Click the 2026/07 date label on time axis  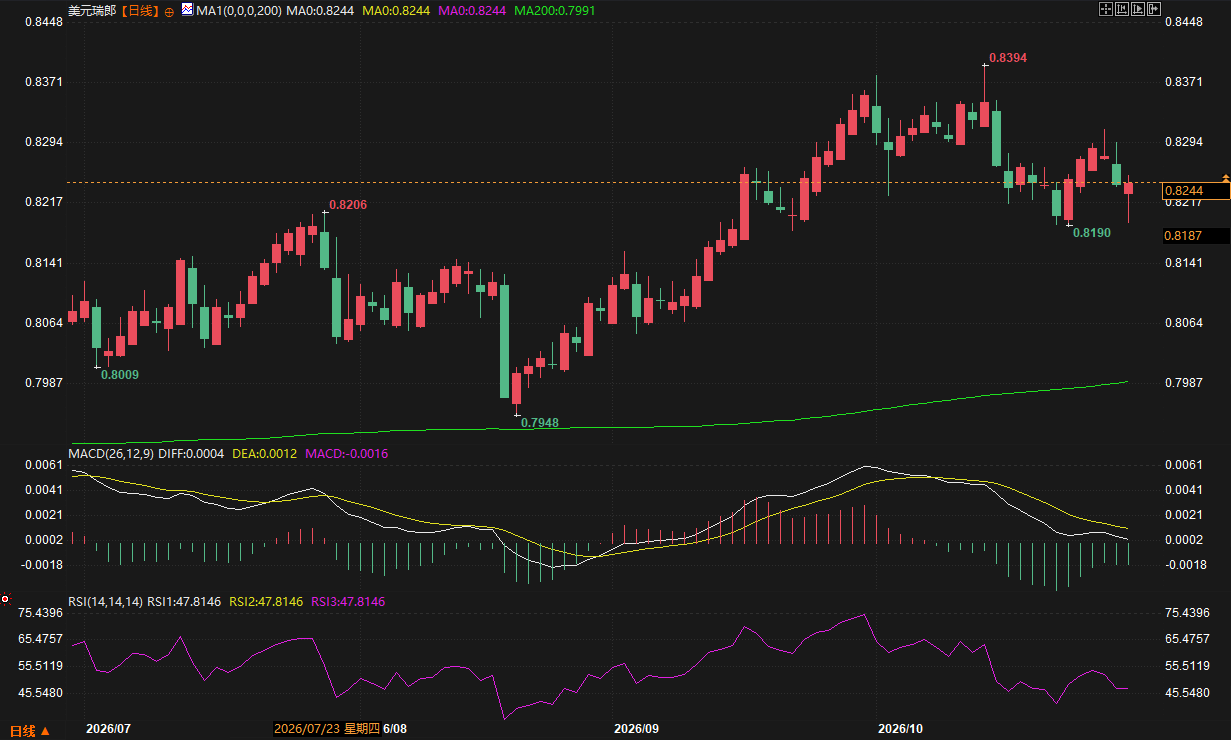click(x=109, y=729)
